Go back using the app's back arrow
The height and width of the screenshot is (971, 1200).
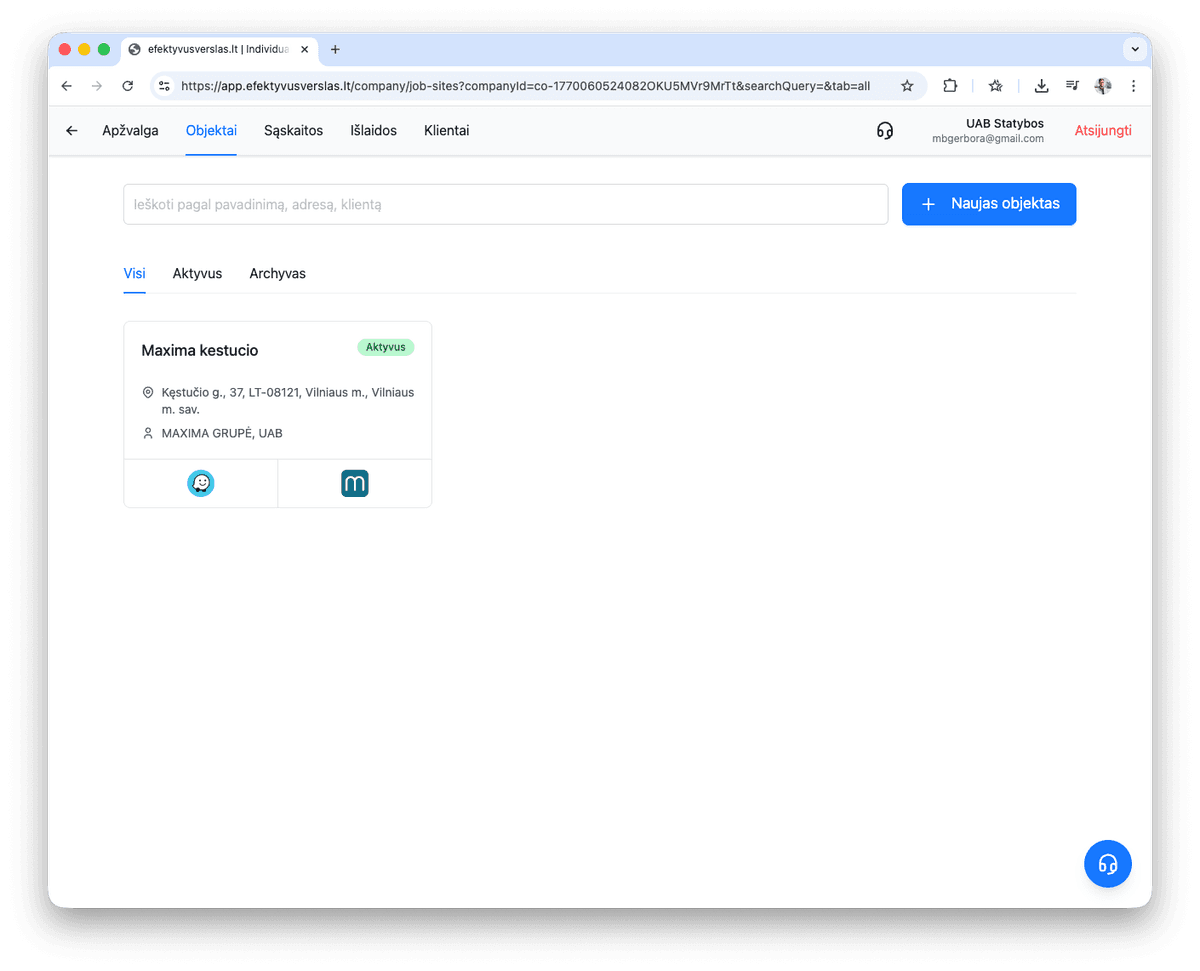tap(72, 131)
